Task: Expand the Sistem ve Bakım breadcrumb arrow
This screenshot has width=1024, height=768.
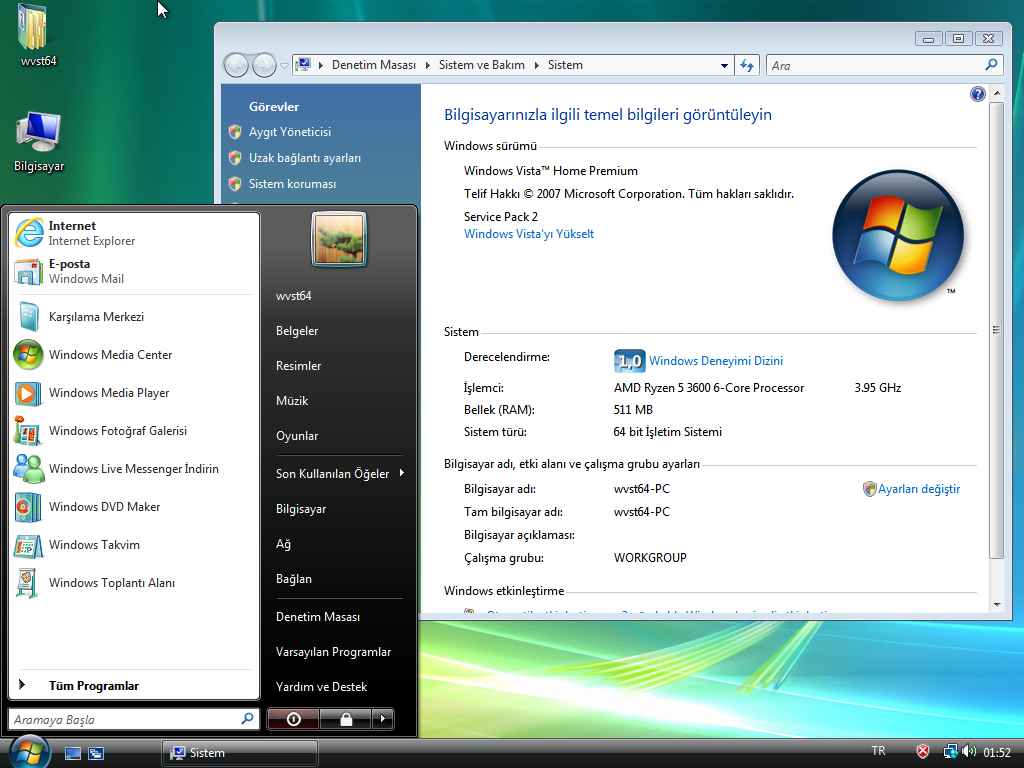Action: click(x=536, y=65)
